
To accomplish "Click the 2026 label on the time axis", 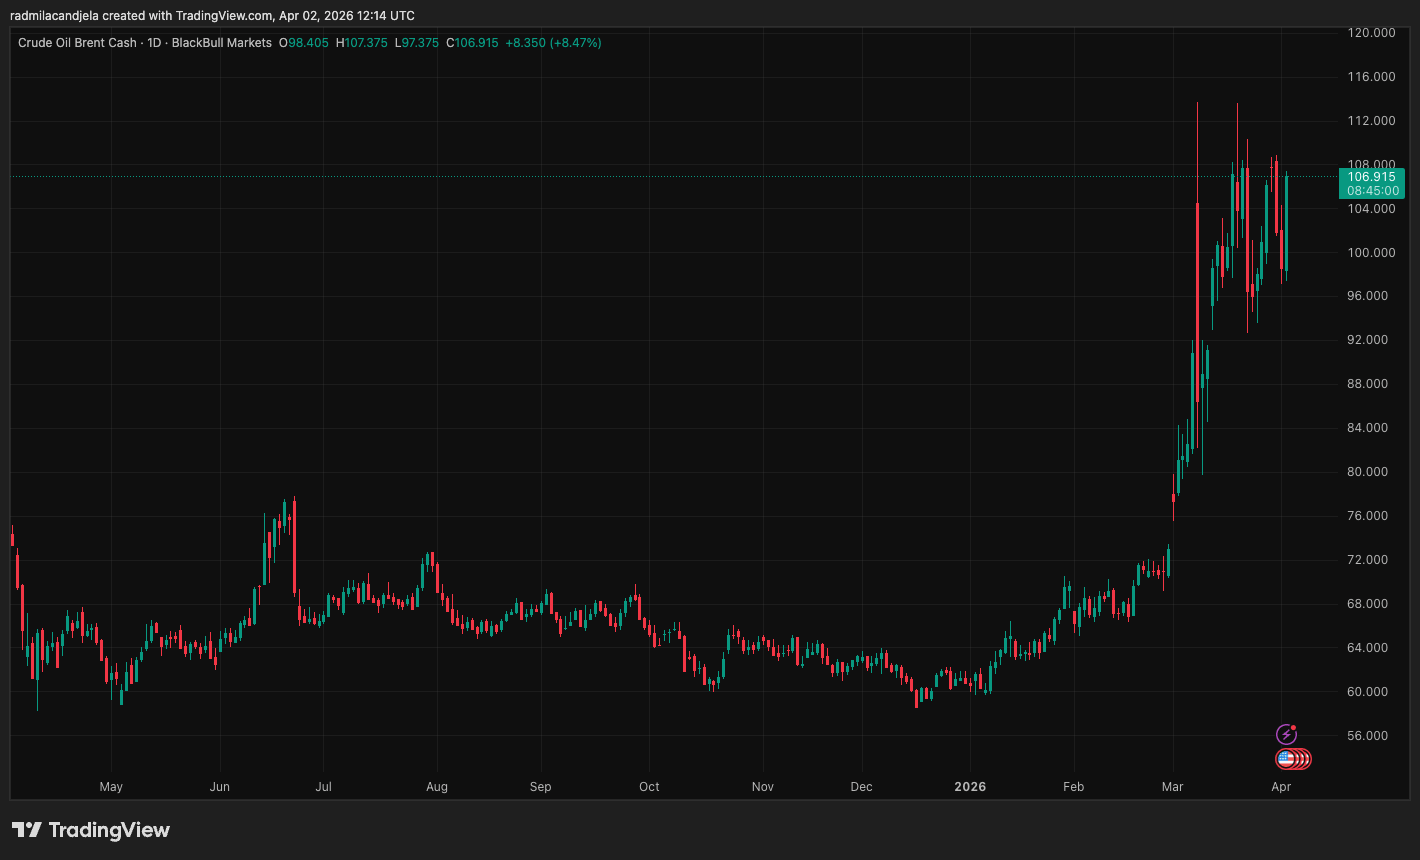I will point(969,787).
